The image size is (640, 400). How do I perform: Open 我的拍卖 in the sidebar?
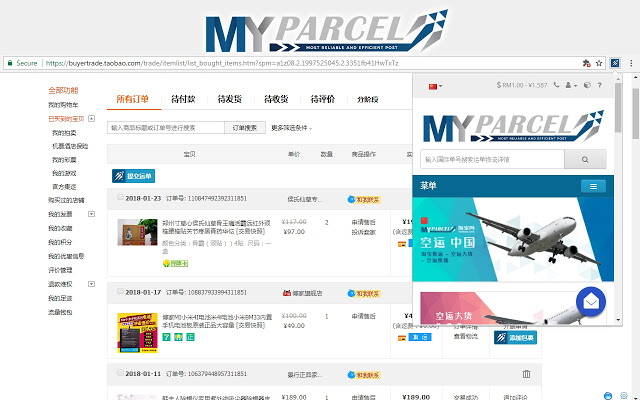pos(64,133)
